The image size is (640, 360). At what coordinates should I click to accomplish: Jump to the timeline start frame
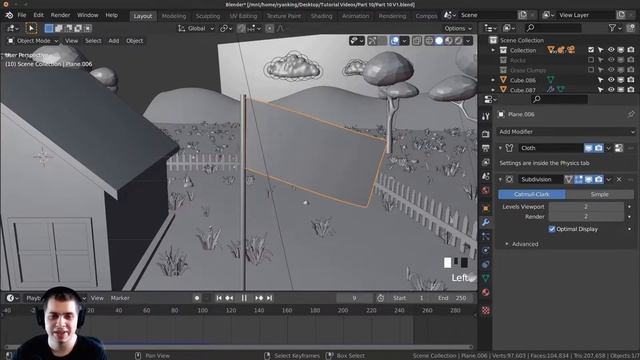219,298
